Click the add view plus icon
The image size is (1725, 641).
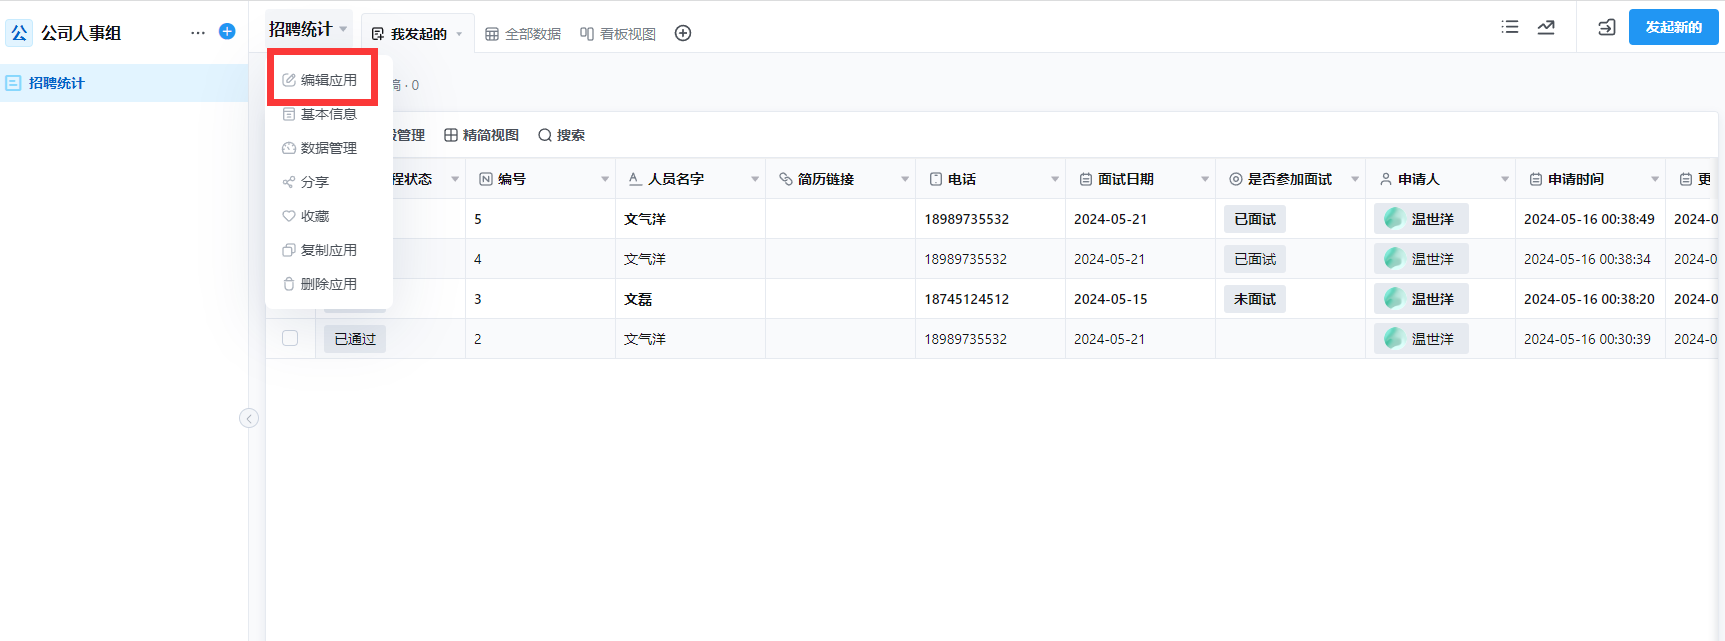683,34
